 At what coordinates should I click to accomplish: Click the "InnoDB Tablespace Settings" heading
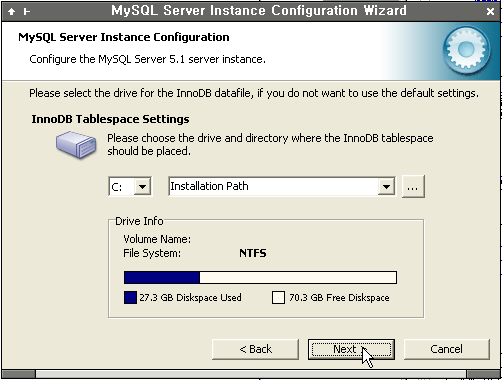pos(110,119)
